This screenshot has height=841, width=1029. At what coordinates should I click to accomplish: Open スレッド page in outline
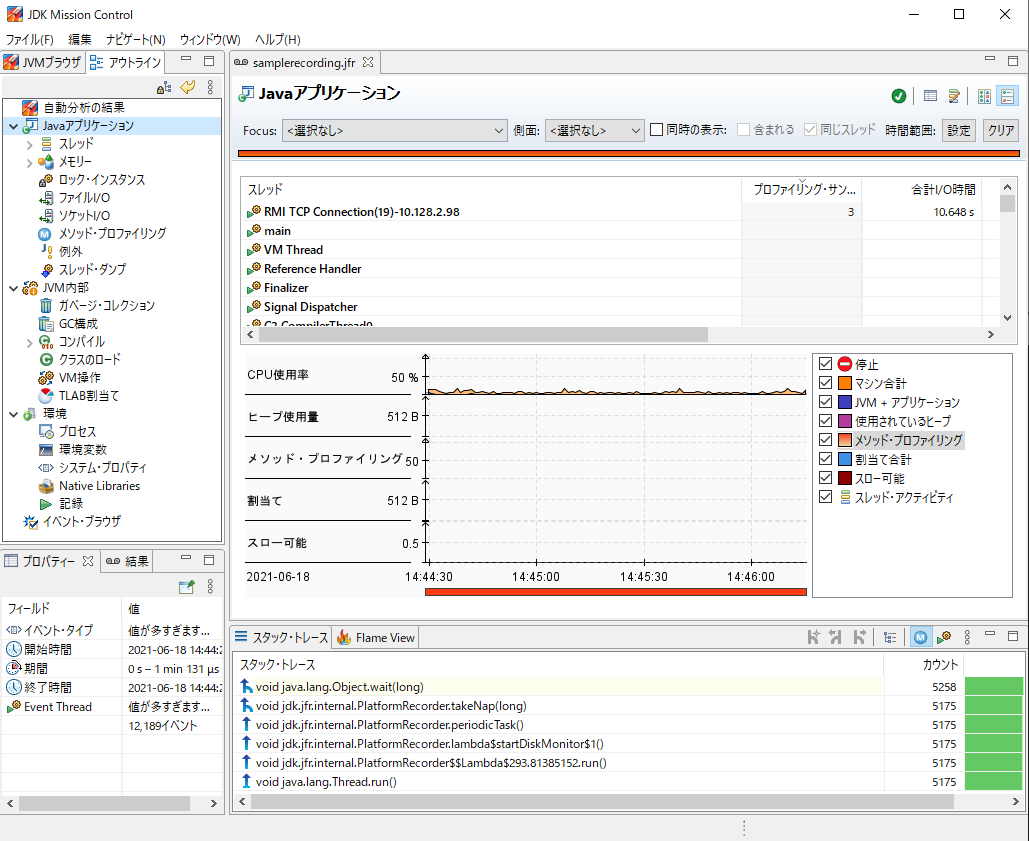[76, 144]
